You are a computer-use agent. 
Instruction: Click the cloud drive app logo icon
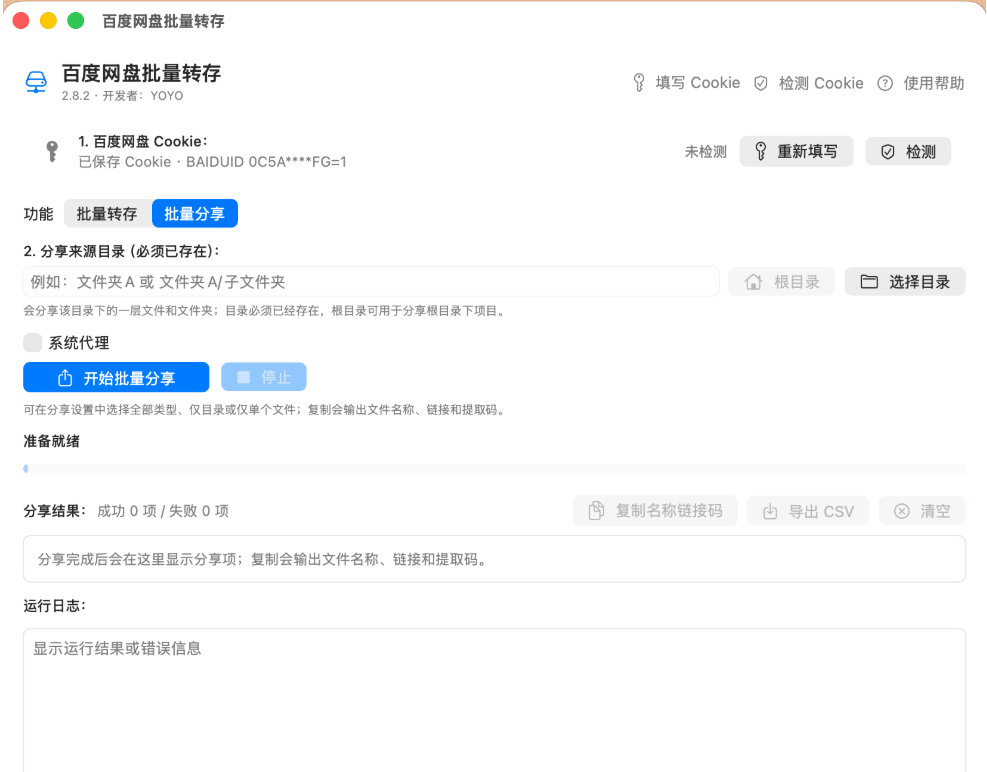[36, 82]
